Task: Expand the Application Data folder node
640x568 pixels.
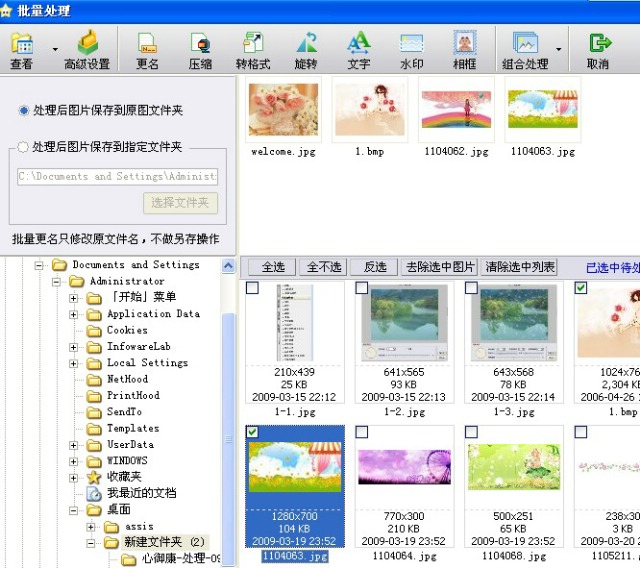Action: [x=73, y=315]
